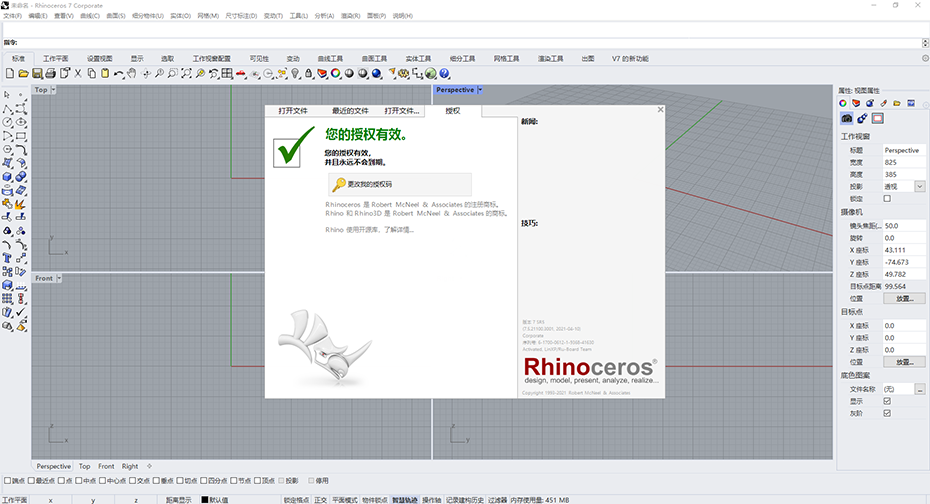Screen dimensions: 930x504
Task: Click the Cut scissors icon
Action: tap(78, 74)
